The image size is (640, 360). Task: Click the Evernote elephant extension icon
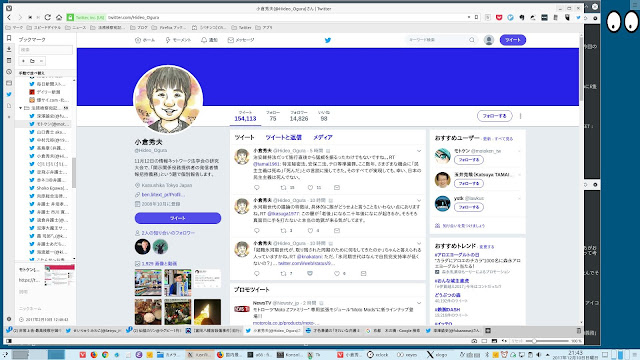coord(522,18)
